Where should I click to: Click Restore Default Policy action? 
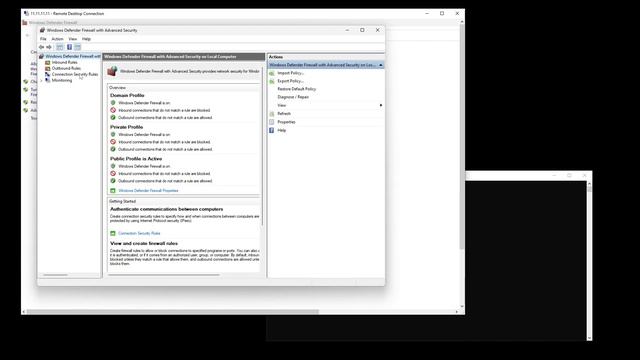click(x=297, y=89)
